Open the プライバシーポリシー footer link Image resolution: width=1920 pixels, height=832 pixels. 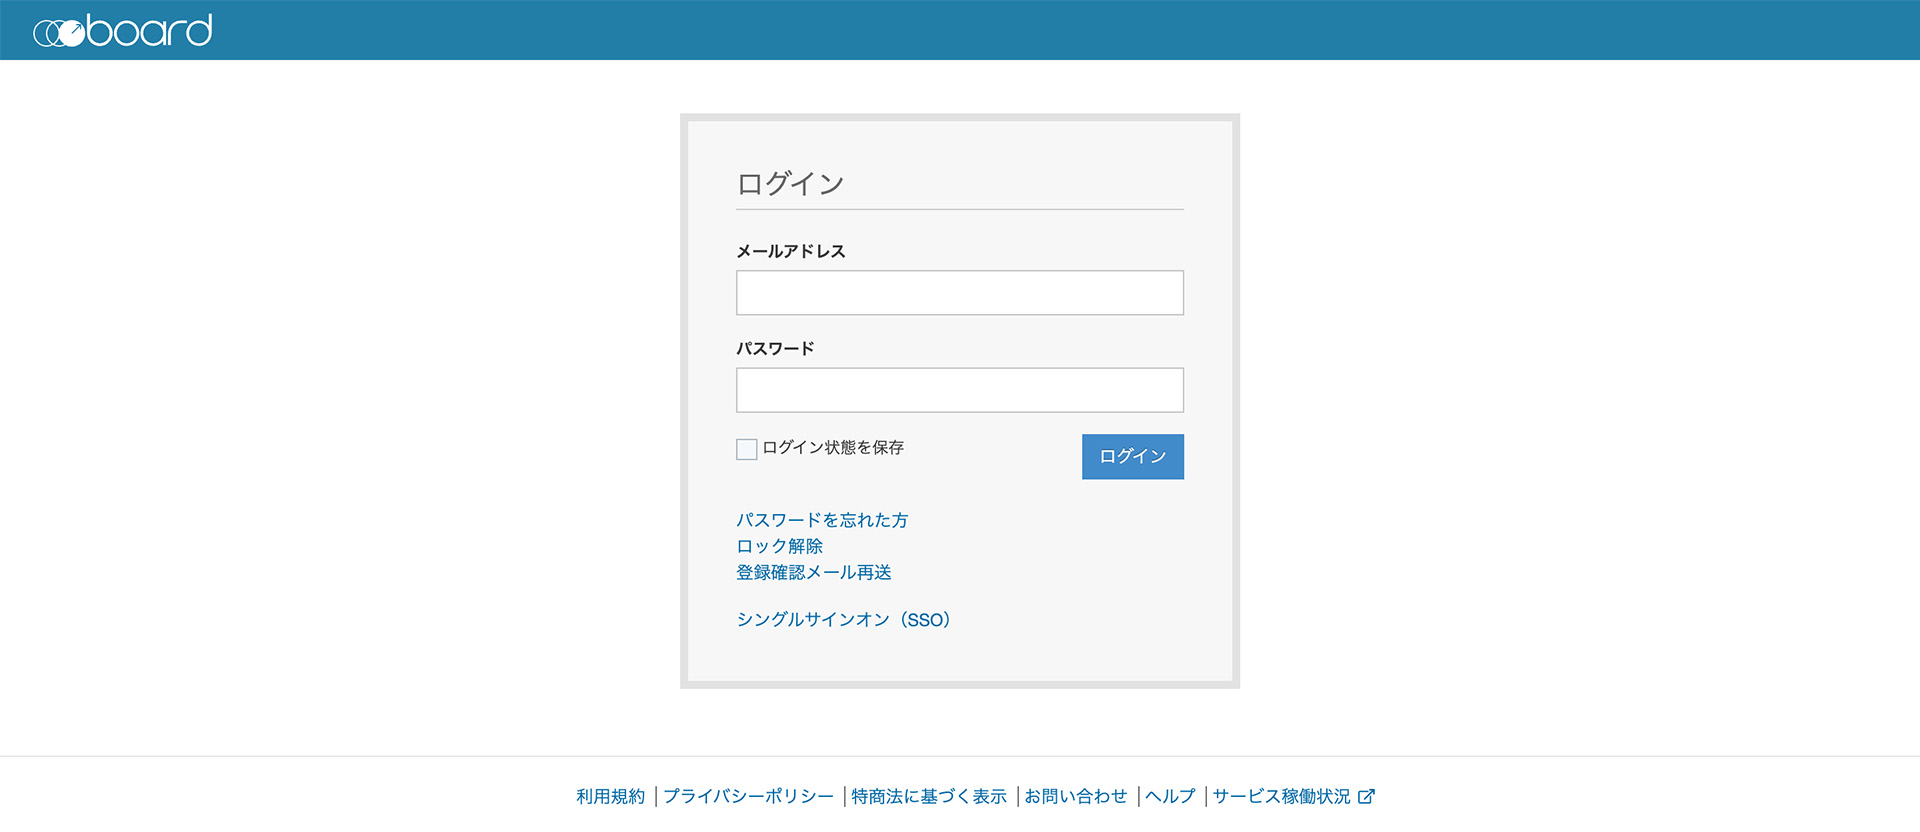pyautogui.click(x=748, y=797)
